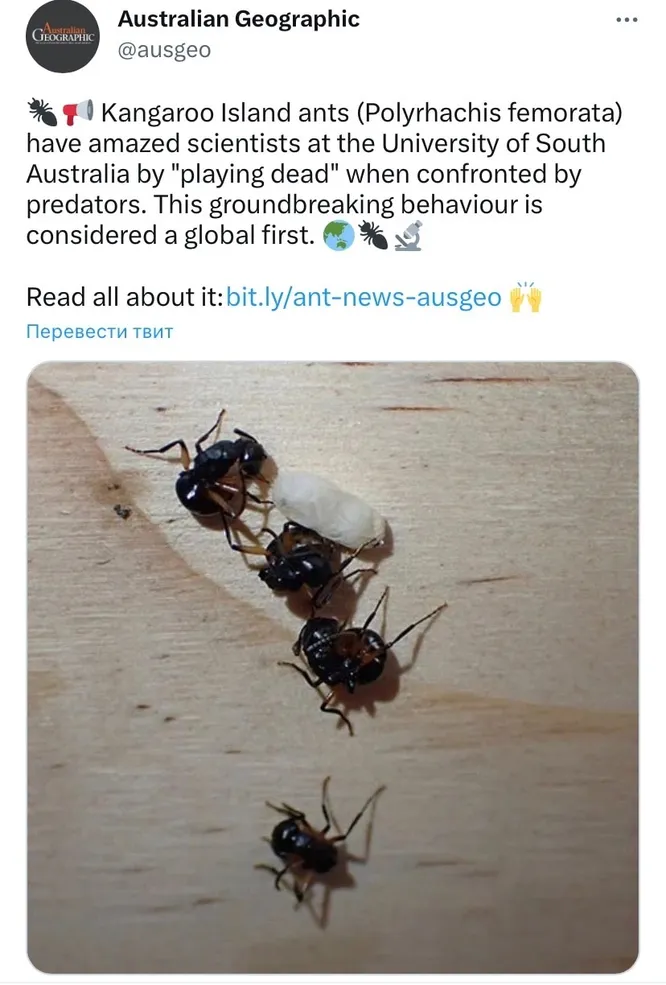The height and width of the screenshot is (985, 666).
Task: Click the microscope emoji
Action: tap(408, 236)
